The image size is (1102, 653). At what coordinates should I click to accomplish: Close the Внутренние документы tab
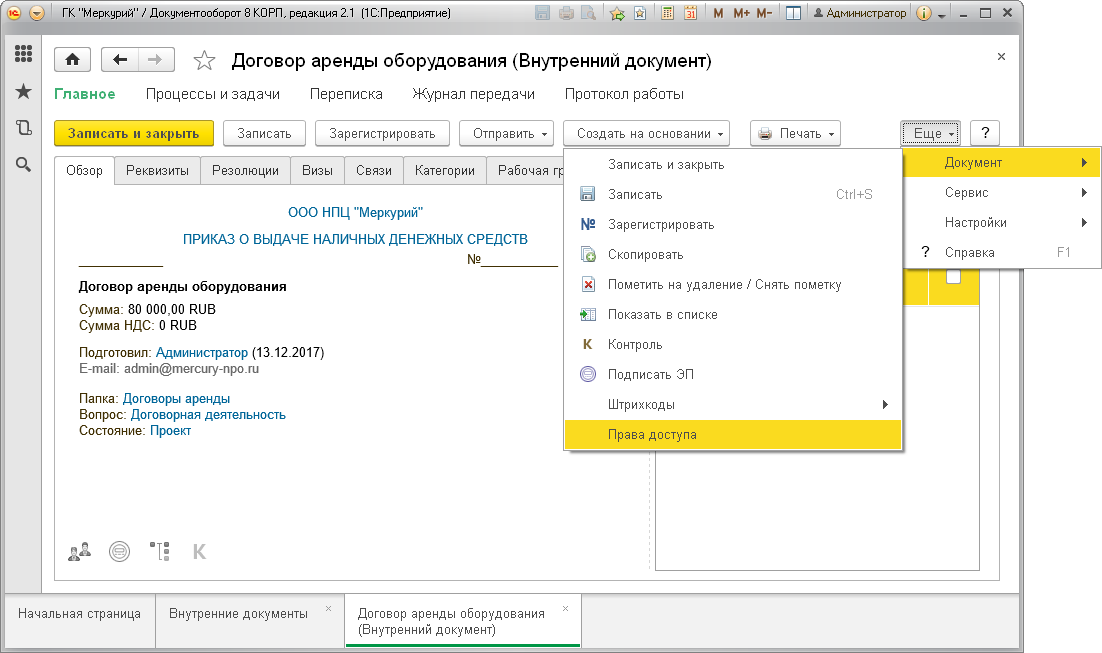click(x=328, y=609)
